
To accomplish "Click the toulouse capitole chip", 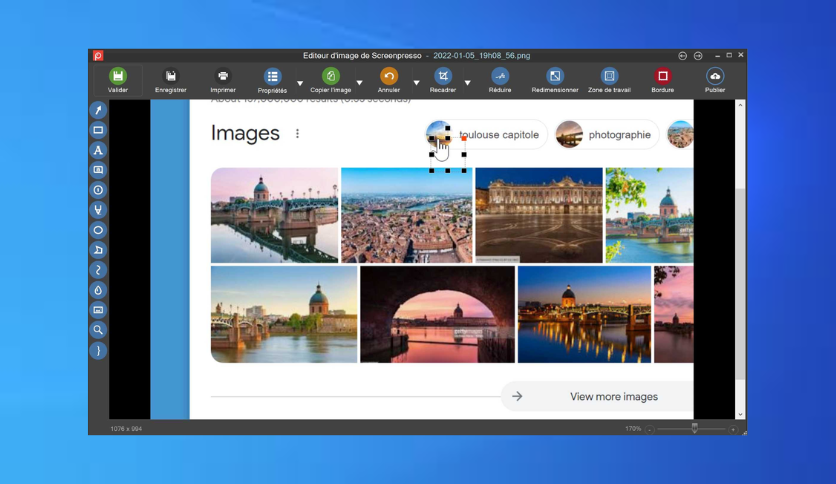I will [486, 134].
